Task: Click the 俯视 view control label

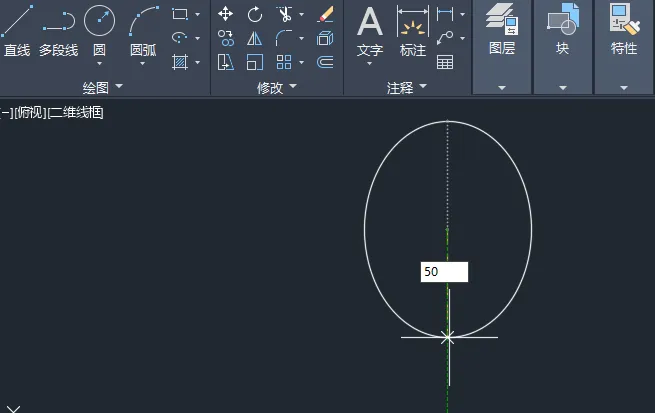Action: pyautogui.click(x=30, y=112)
